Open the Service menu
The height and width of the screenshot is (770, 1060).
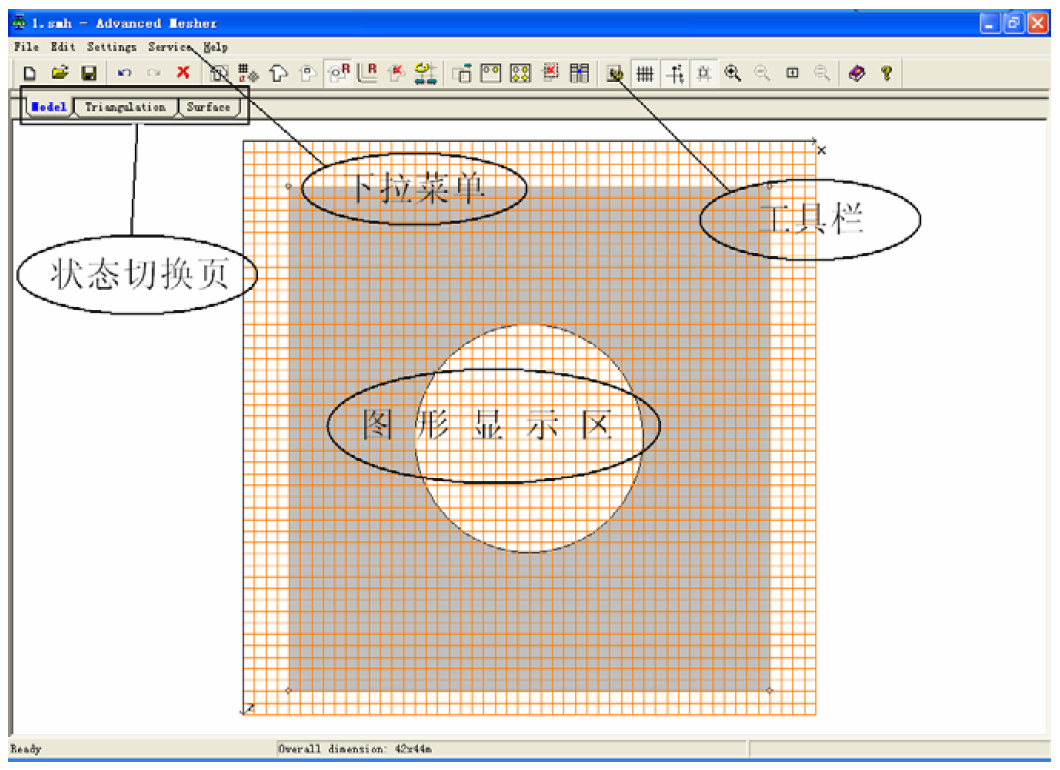[170, 47]
